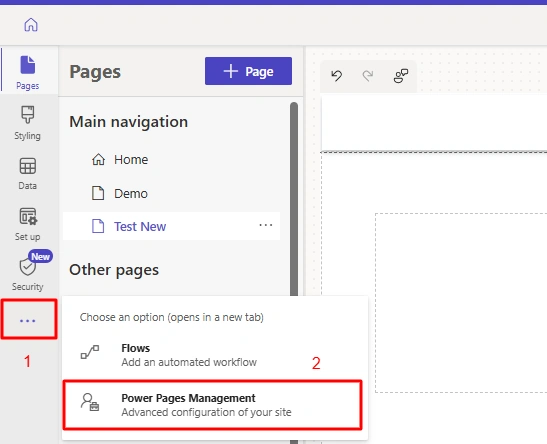Open the Styling workspace
Viewport: 547px width, 444px height.
(x=28, y=123)
